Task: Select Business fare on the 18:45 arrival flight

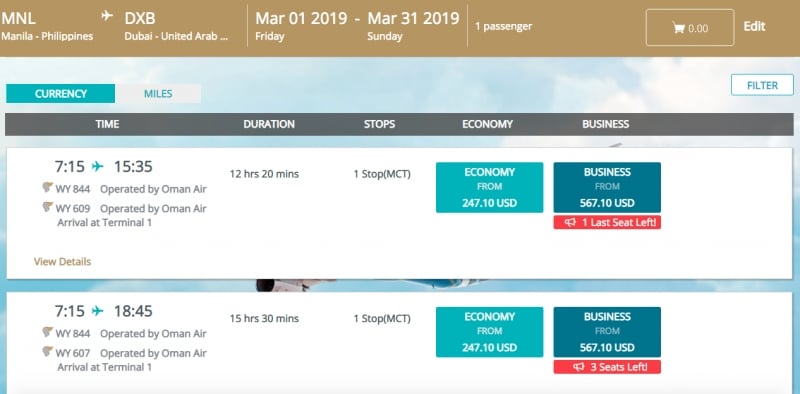Action: coord(607,332)
